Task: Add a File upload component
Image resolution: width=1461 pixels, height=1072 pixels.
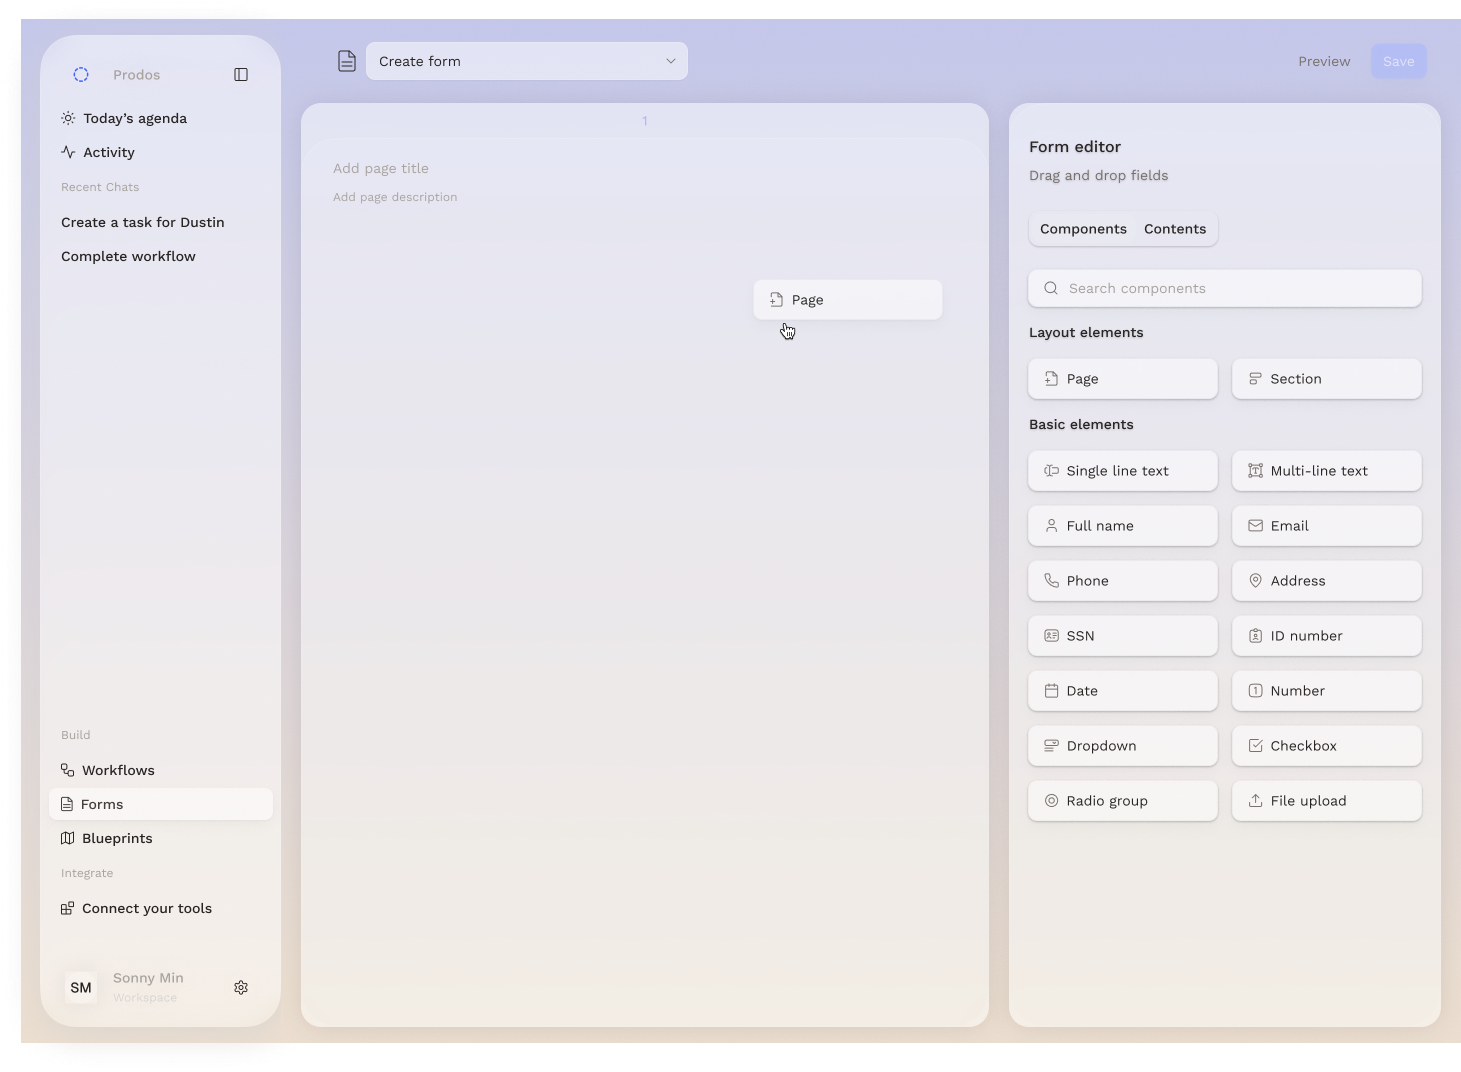Action: (x=1327, y=801)
